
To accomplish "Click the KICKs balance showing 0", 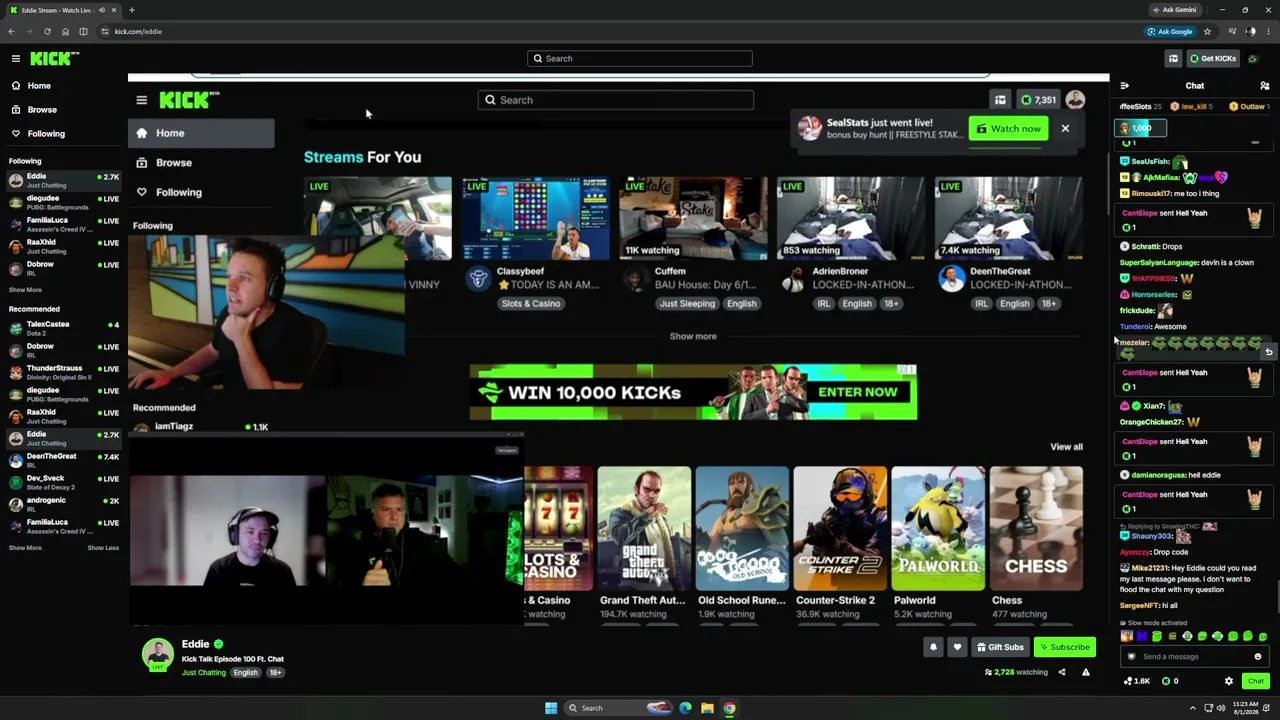I will [x=1171, y=681].
